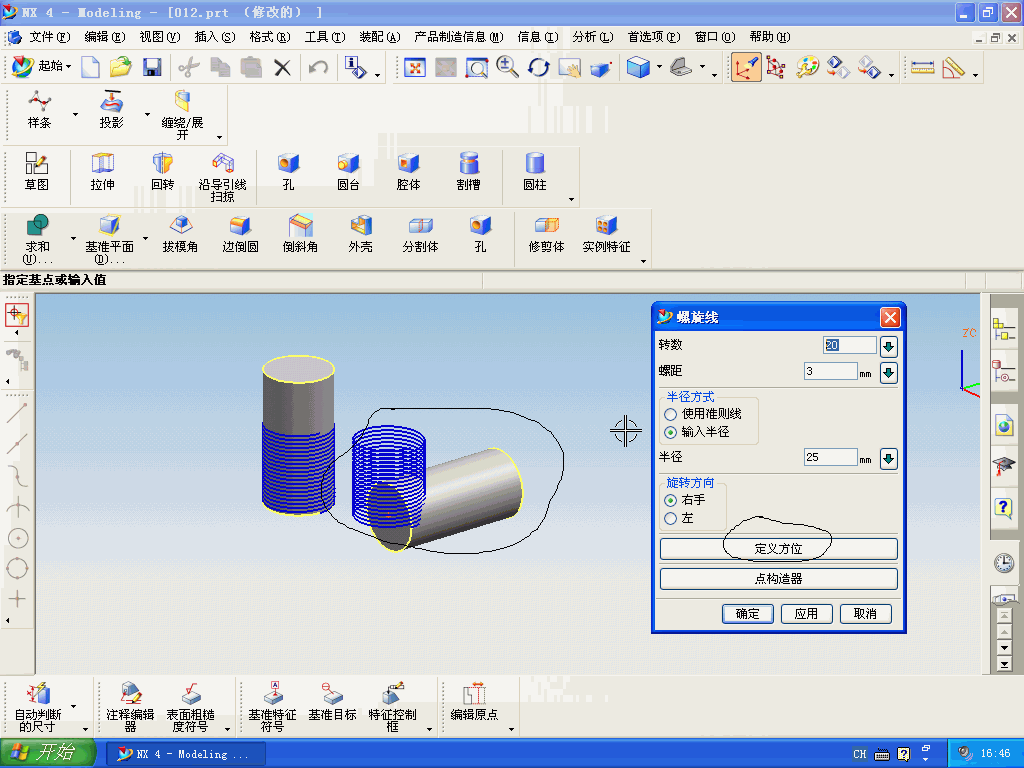Open the 注释编辑器 annotation editor
1024x768 pixels.
point(131,707)
